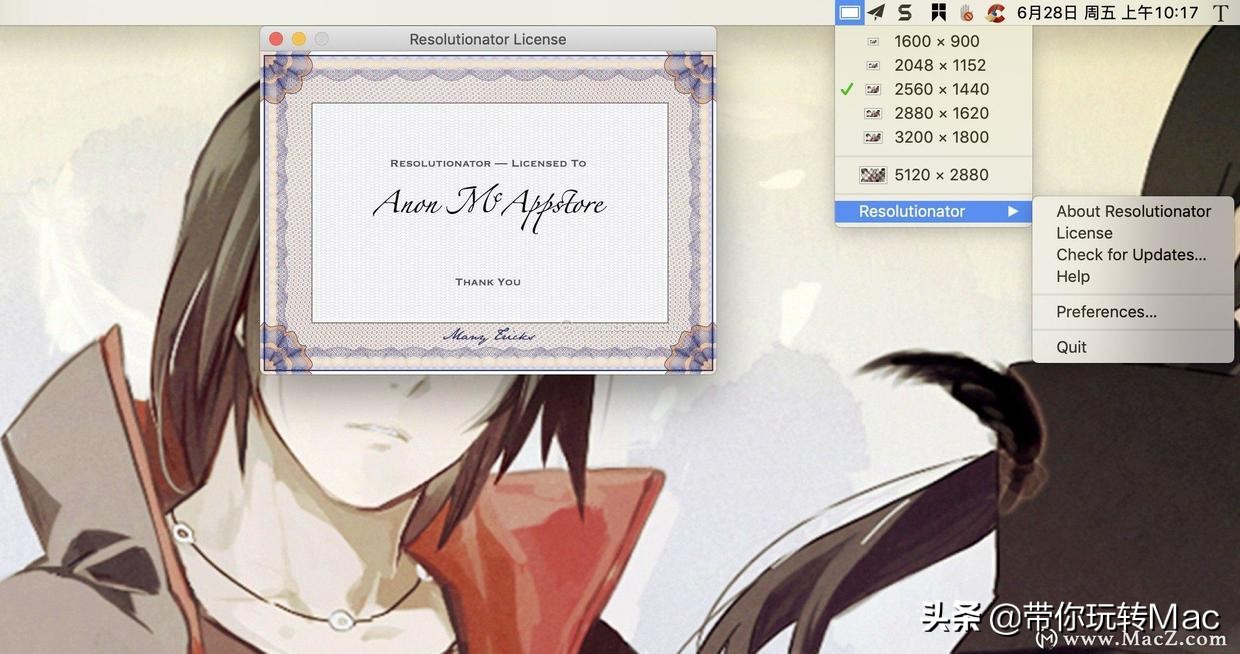1240x654 pixels.
Task: Click the 'Thank You' text on certificate
Action: click(488, 282)
